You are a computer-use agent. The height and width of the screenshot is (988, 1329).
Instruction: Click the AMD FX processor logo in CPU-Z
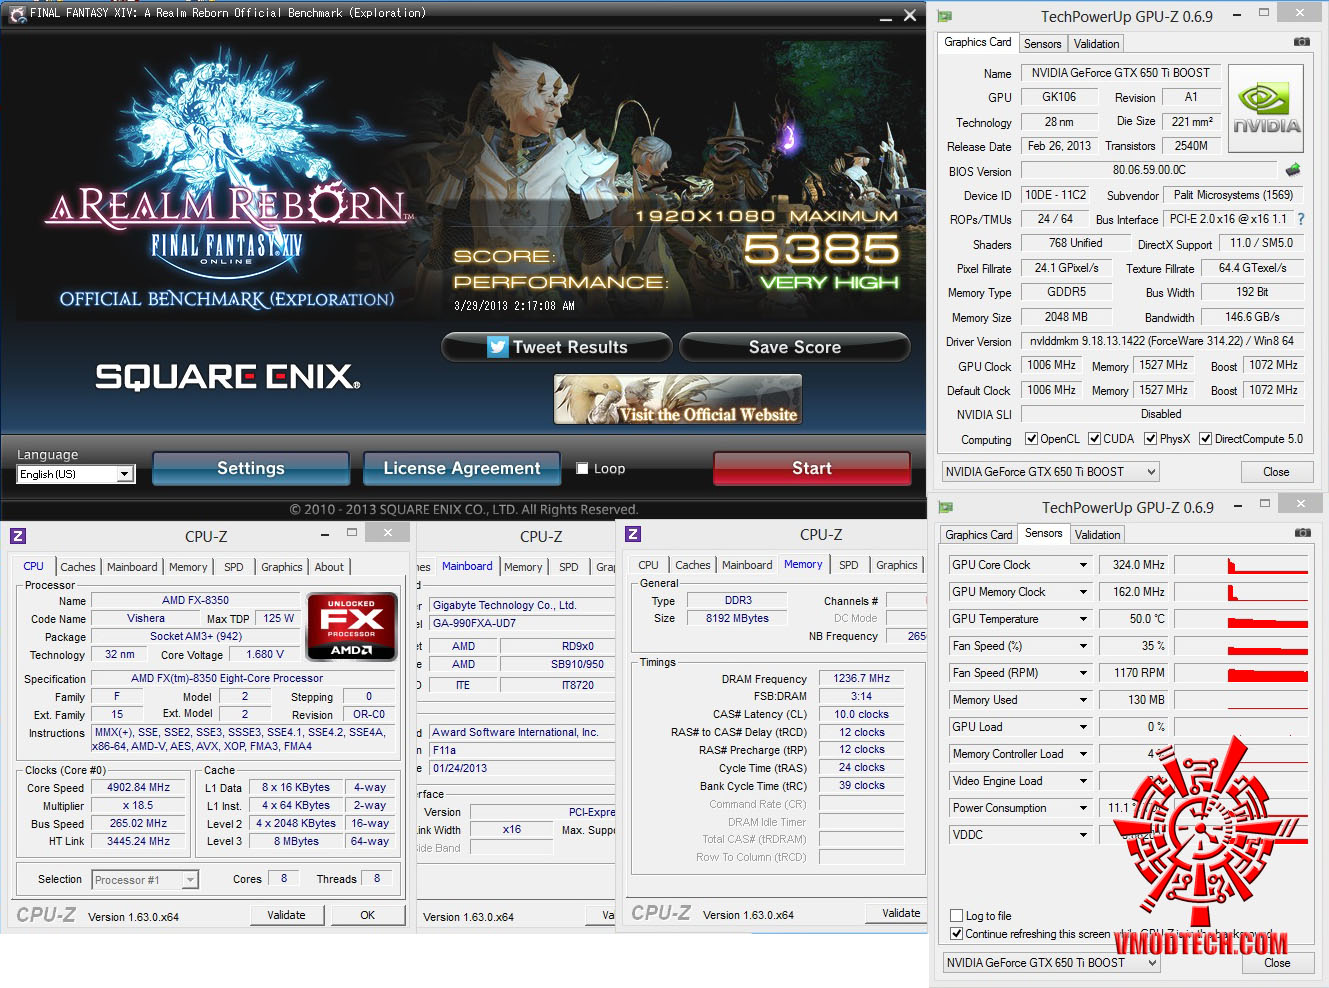click(x=352, y=626)
